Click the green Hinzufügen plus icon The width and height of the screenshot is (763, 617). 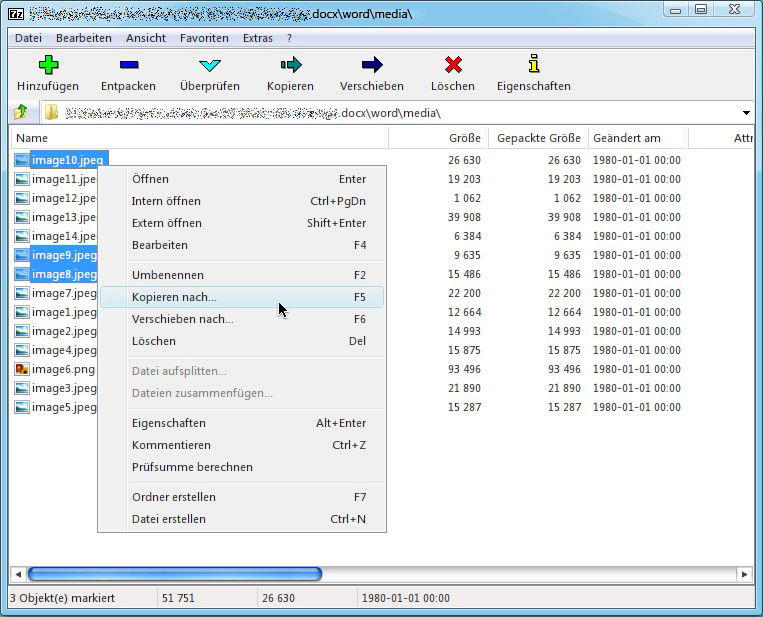(48, 64)
